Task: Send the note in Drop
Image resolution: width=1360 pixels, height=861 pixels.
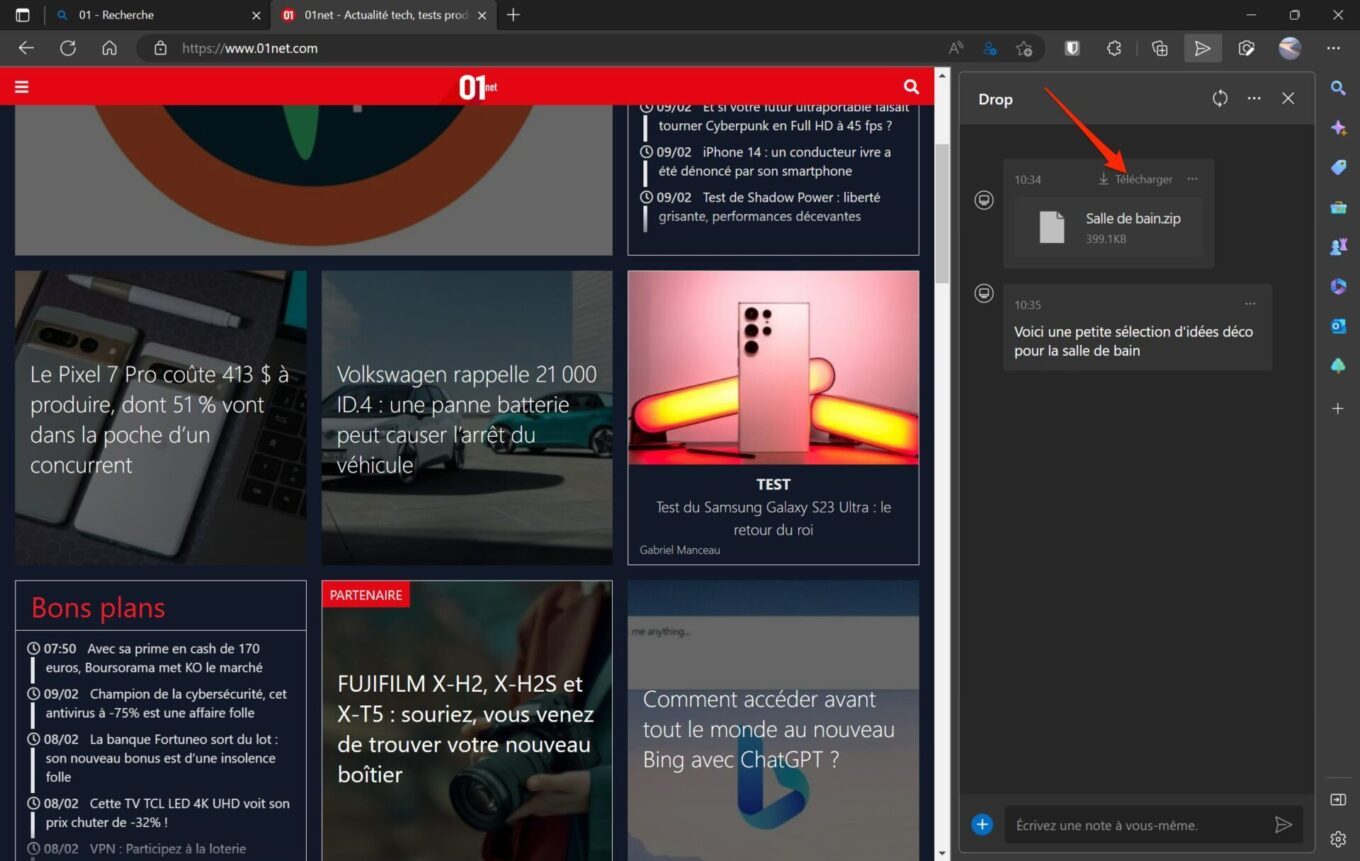Action: pyautogui.click(x=1283, y=825)
